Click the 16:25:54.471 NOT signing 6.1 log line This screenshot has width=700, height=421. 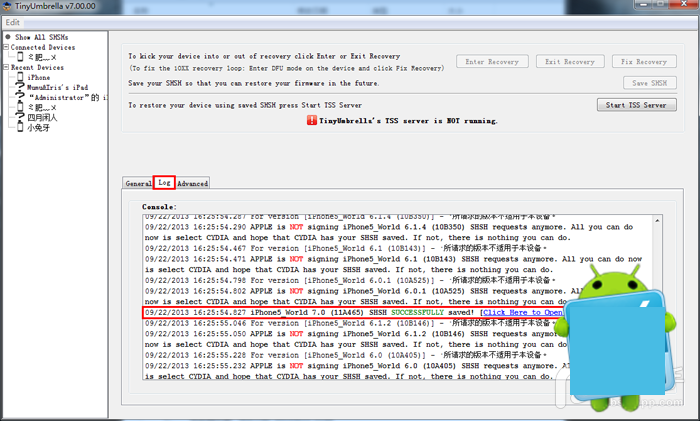[x=393, y=264]
